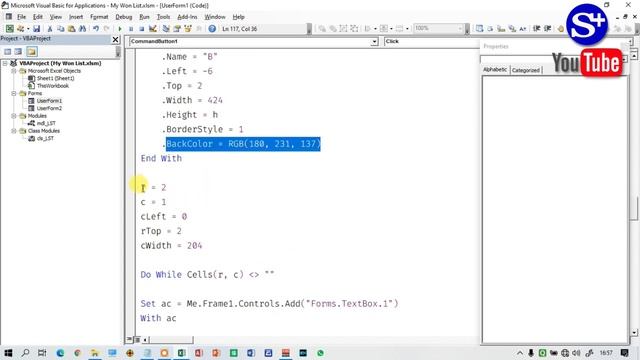Open the Tools menu
Image resolution: width=640 pixels, height=360 pixels.
pos(163,17)
